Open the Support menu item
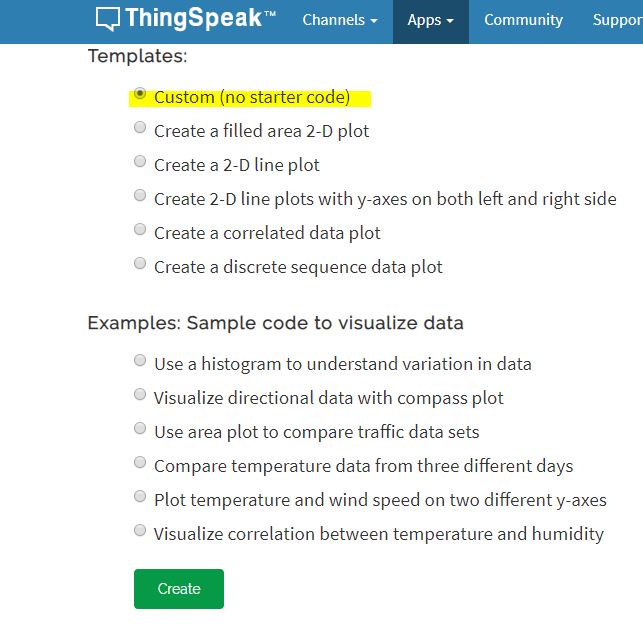The height and width of the screenshot is (630, 643). click(618, 20)
